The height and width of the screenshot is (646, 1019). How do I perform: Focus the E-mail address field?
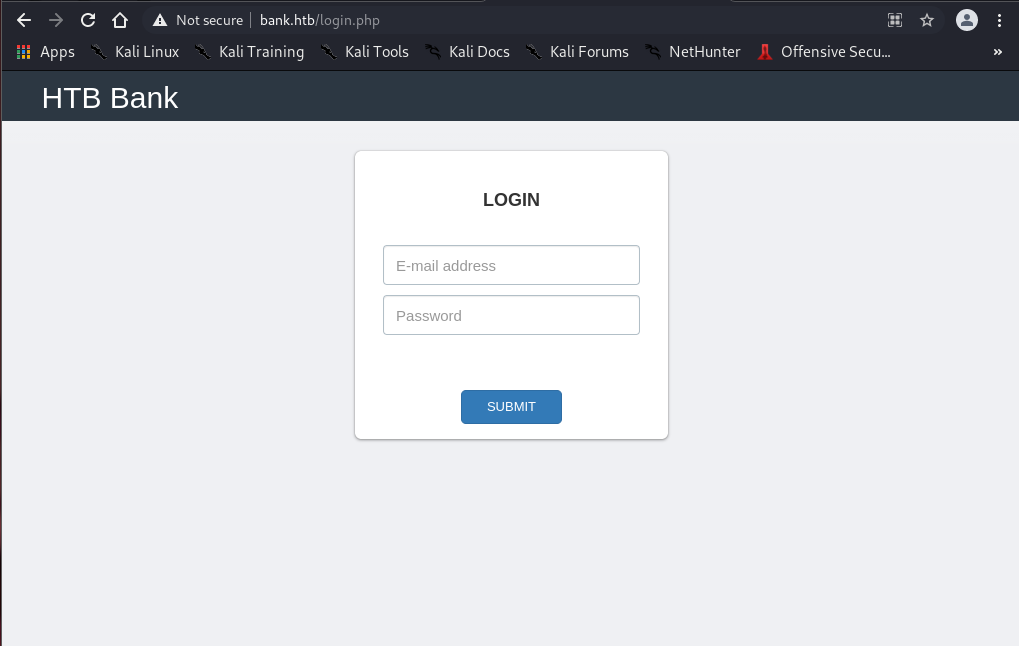point(511,265)
